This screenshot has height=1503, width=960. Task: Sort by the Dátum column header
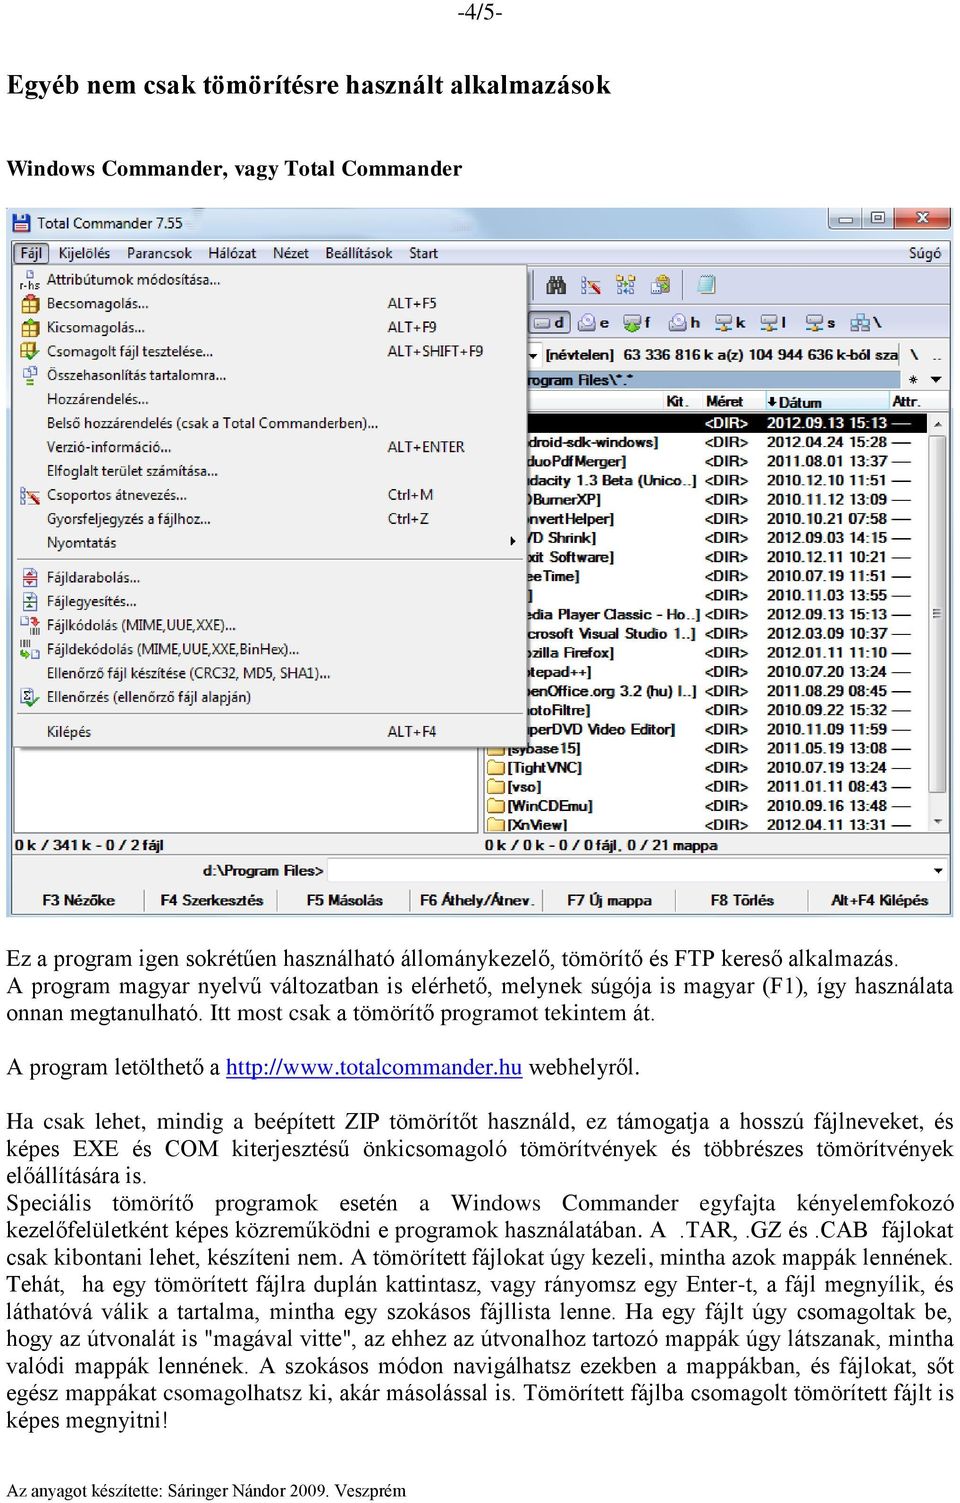825,401
